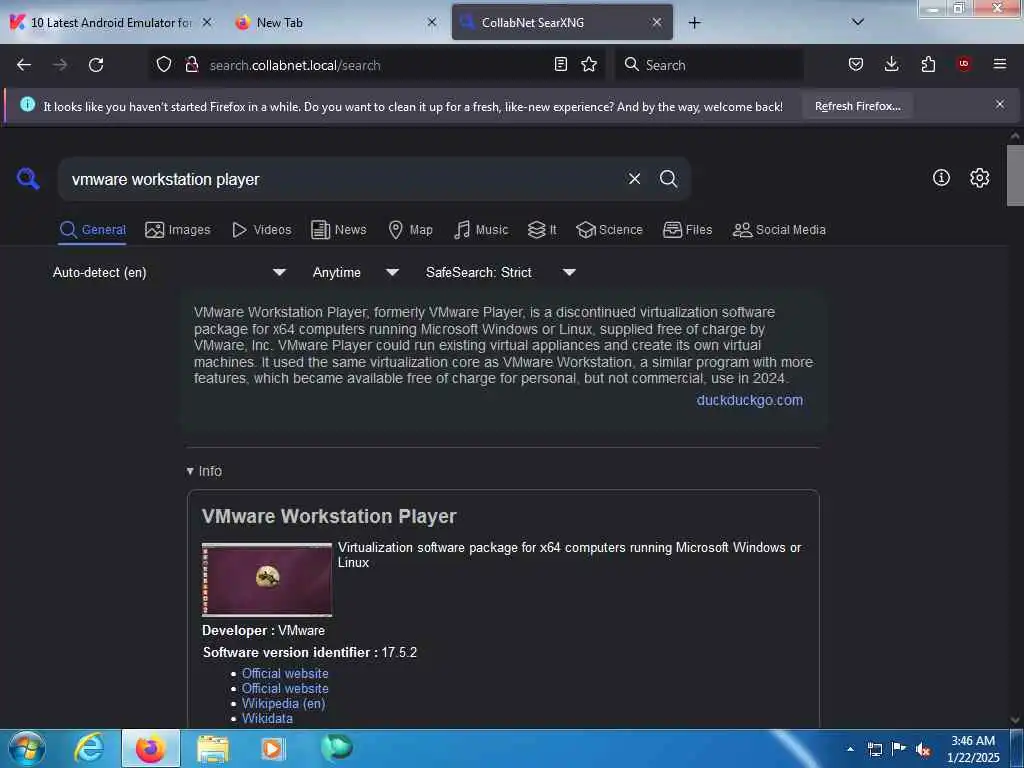Image resolution: width=1024 pixels, height=768 pixels.
Task: Open the Anytime time range dropdown
Action: click(x=355, y=272)
